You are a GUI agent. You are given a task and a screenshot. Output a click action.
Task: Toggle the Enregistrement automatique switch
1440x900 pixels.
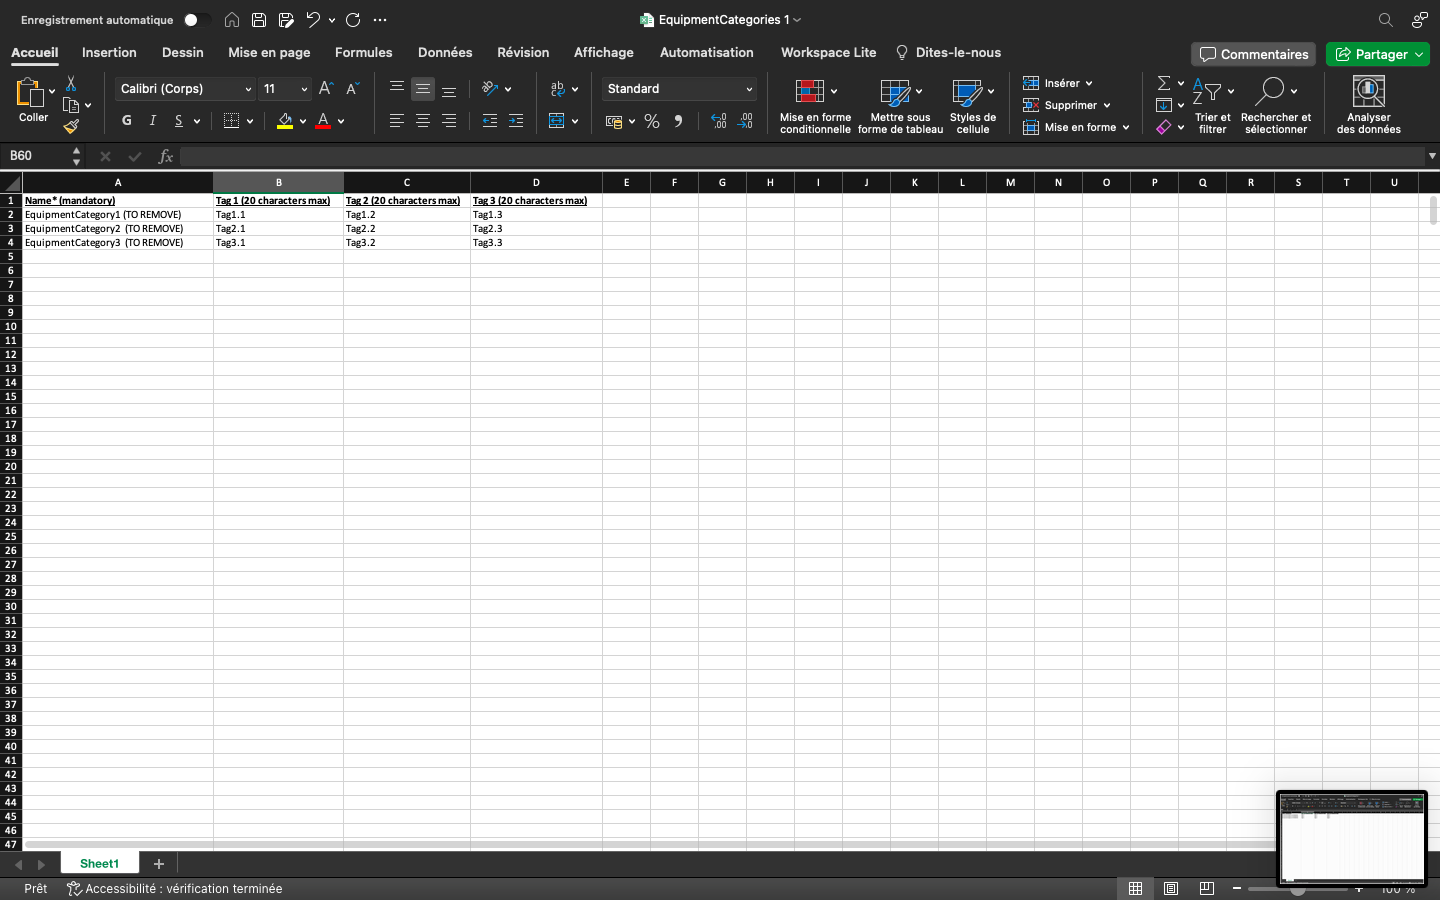[196, 20]
